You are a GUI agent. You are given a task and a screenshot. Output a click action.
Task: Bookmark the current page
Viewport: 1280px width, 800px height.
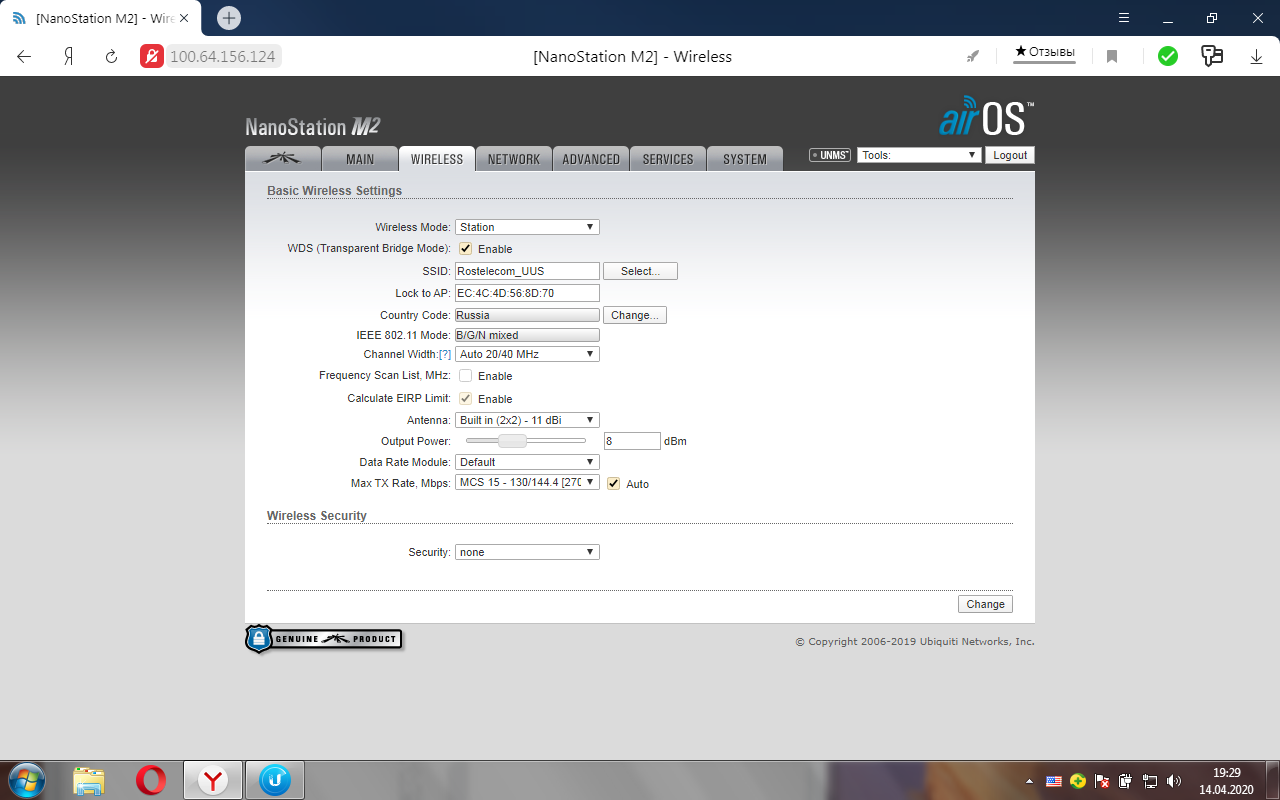(1111, 56)
